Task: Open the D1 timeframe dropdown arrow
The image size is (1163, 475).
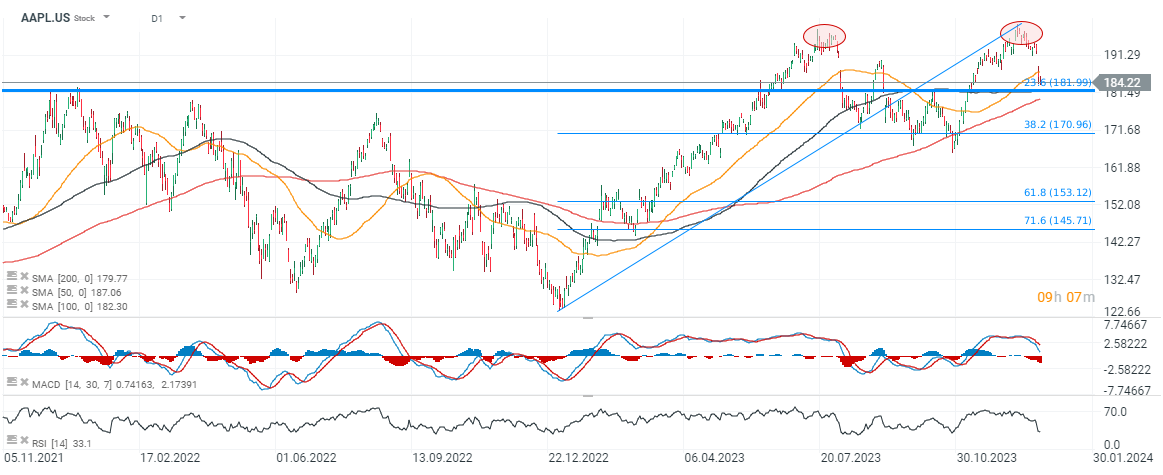Action: point(182,17)
